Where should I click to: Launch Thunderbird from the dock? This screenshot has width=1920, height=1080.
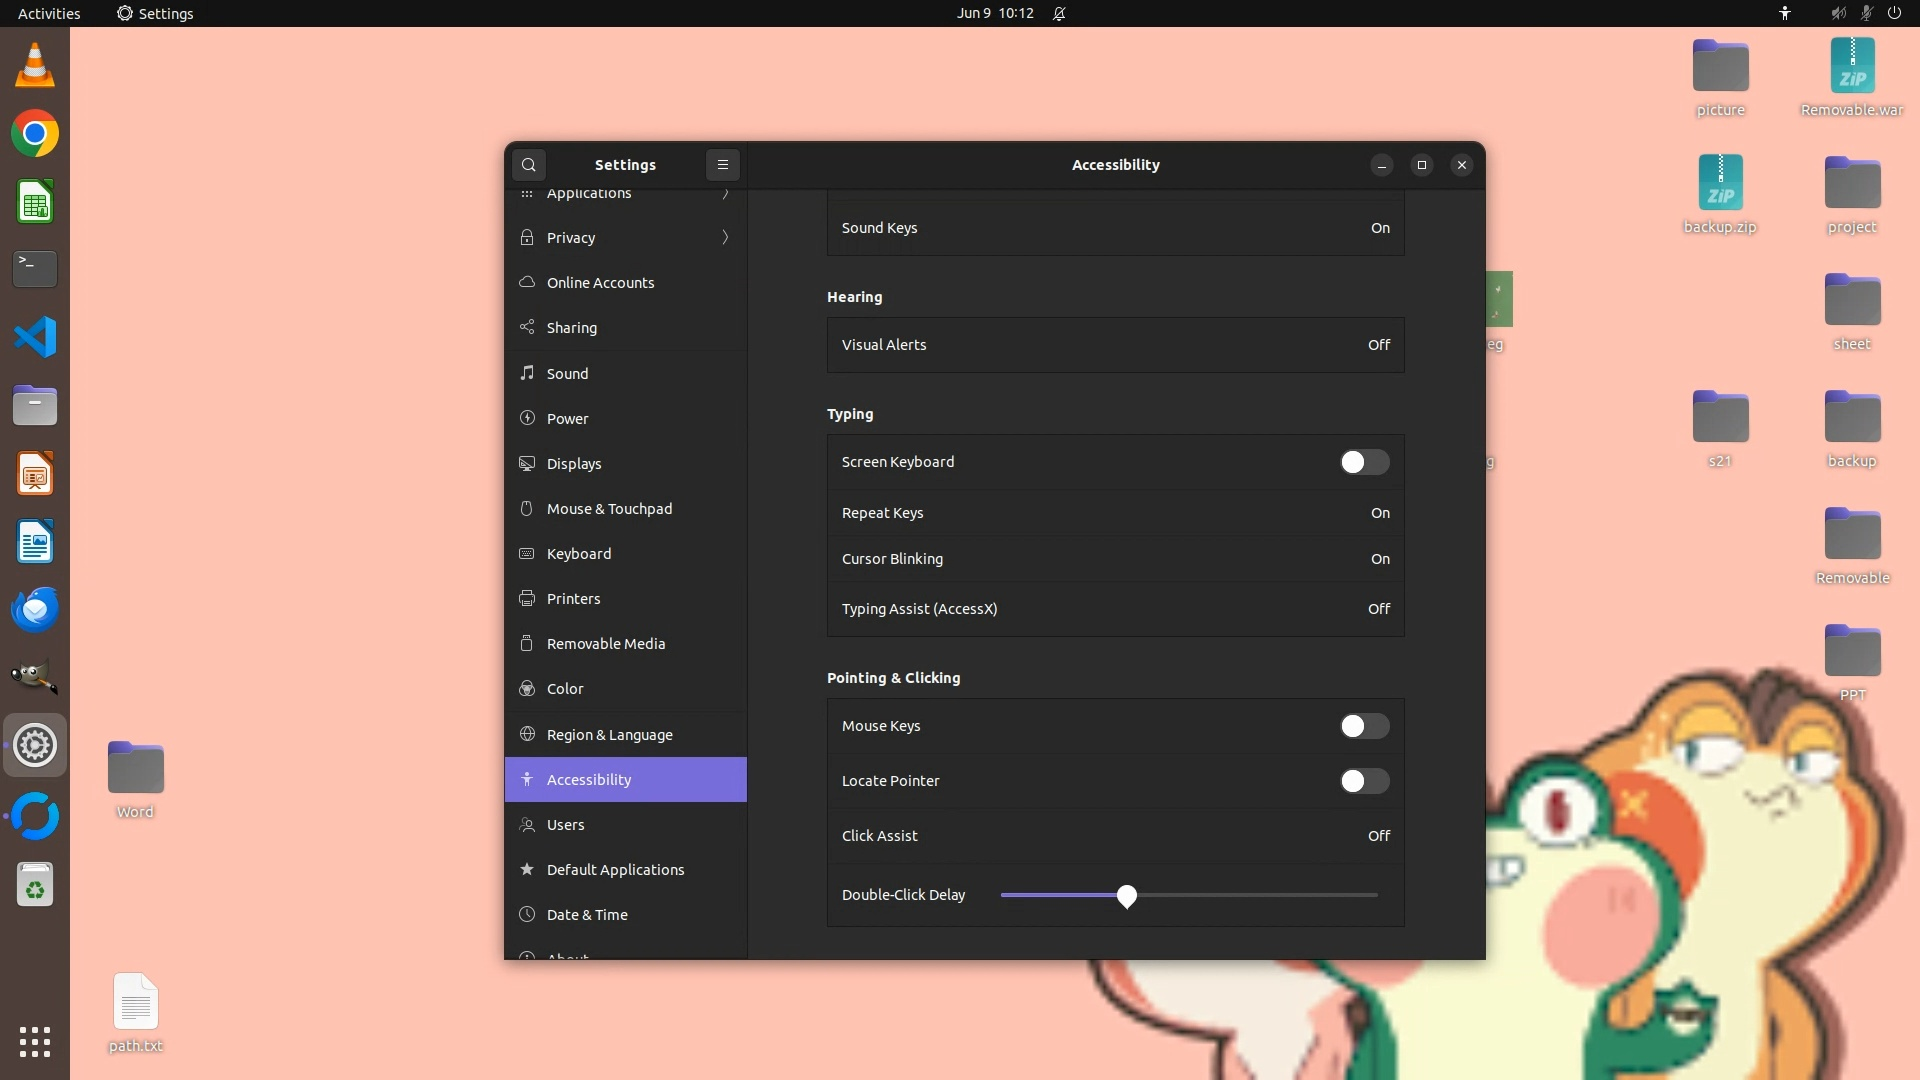35,609
